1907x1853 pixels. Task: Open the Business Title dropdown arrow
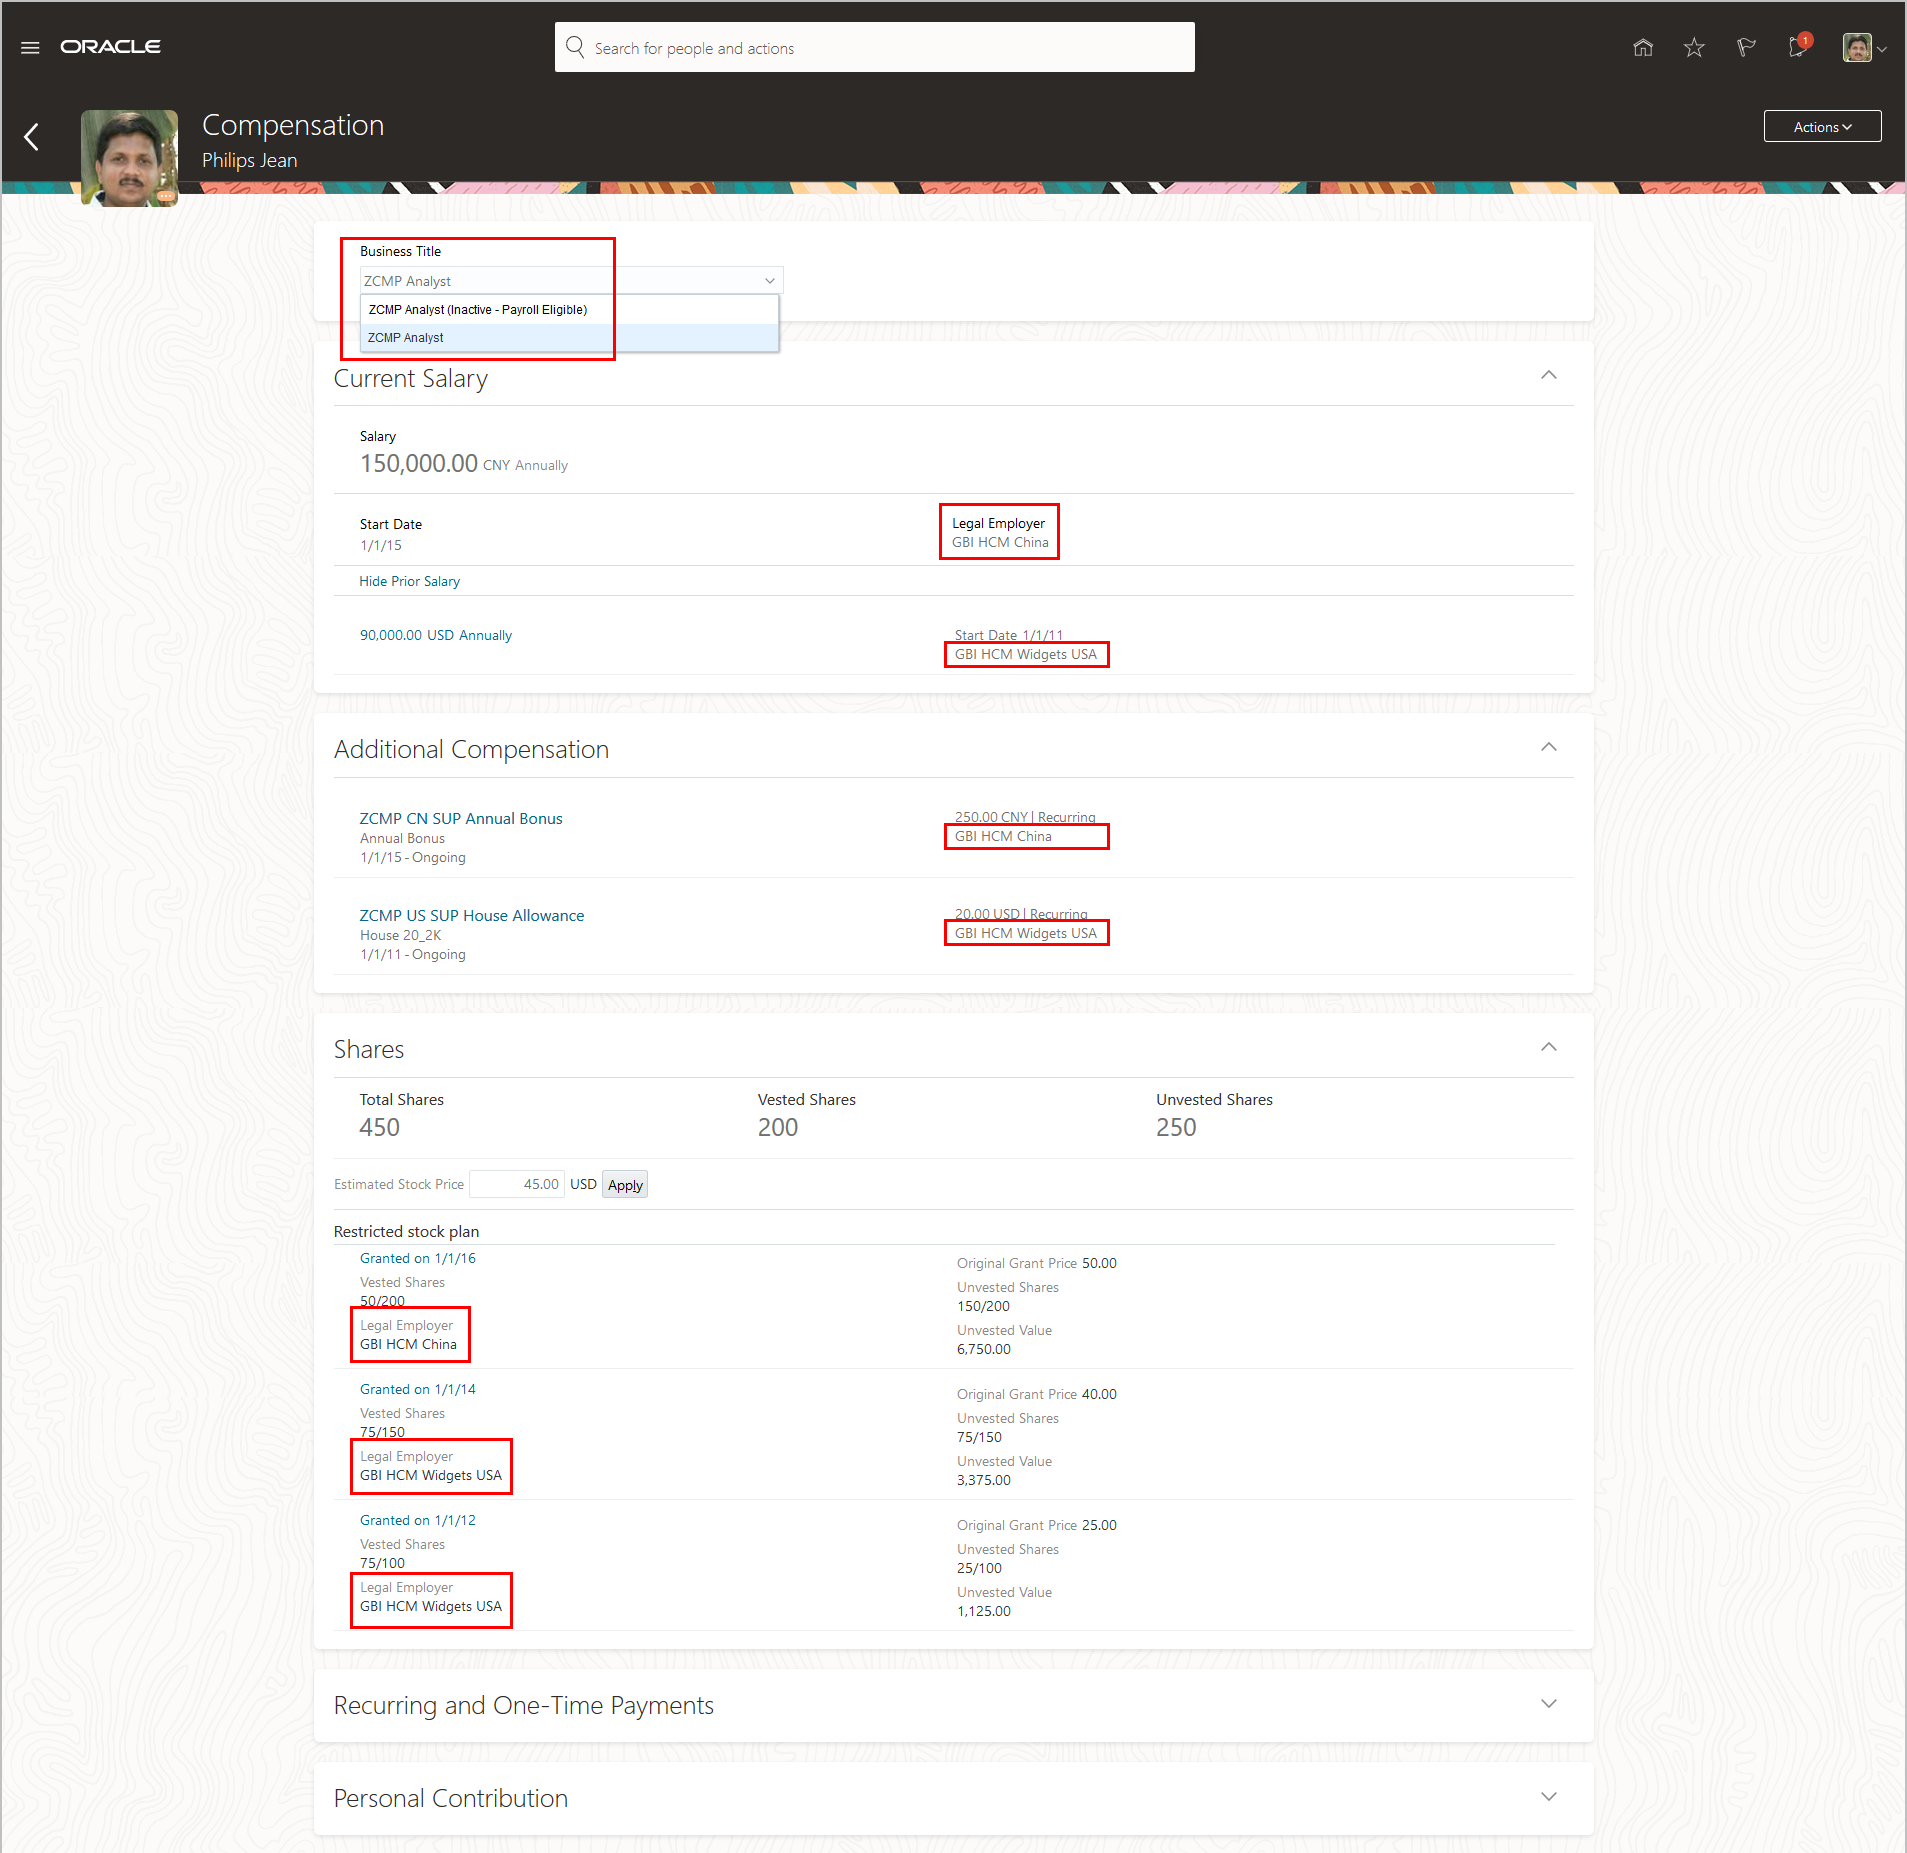tap(770, 281)
